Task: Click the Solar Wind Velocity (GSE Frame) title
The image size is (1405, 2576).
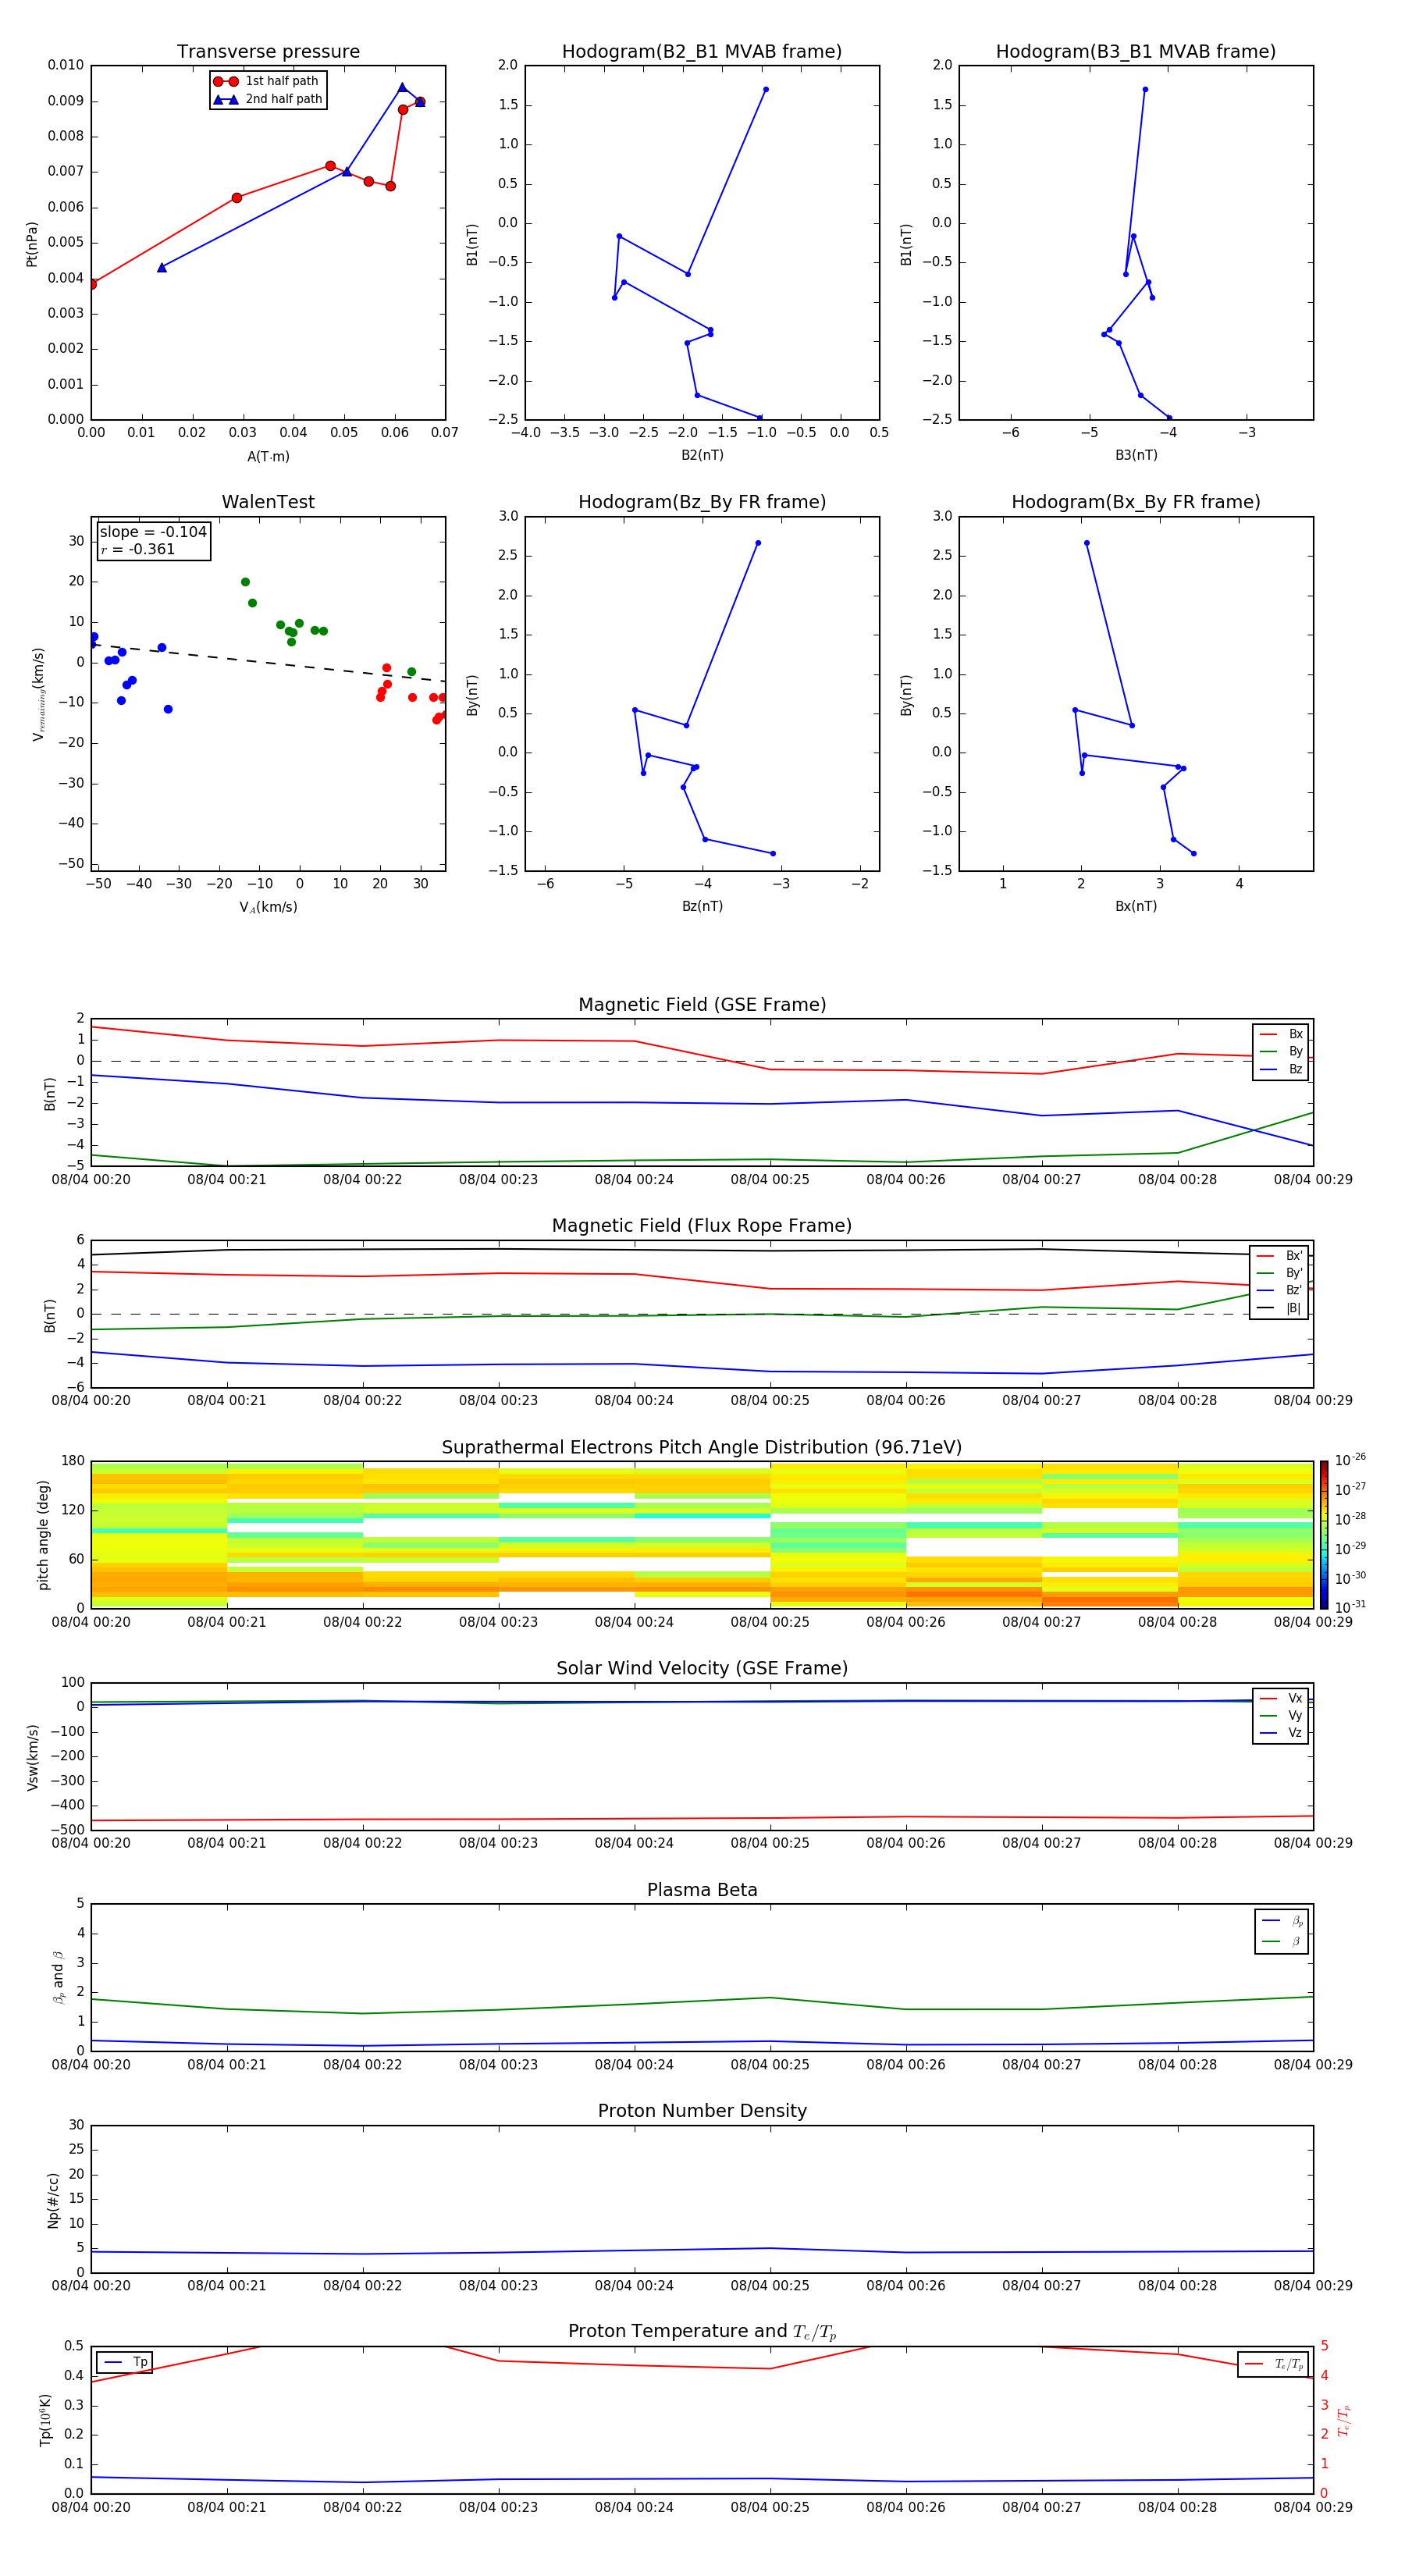Action: coord(702,1669)
